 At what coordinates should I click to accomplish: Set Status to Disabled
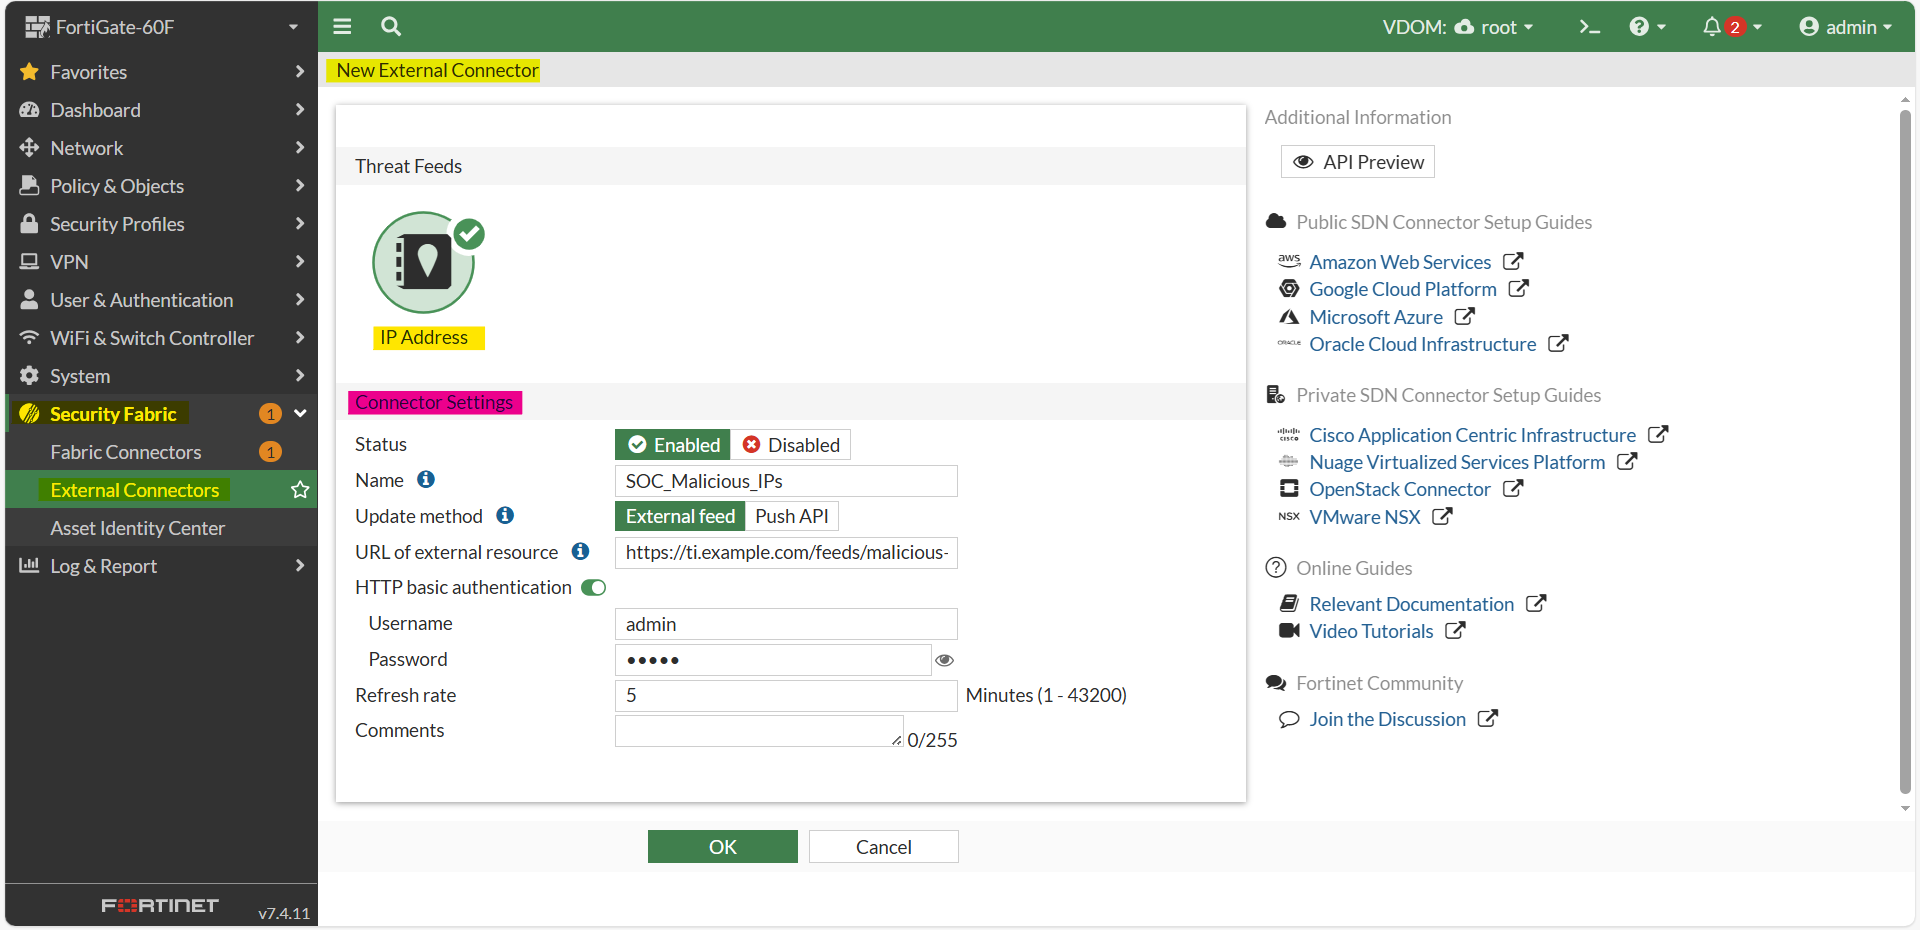[x=791, y=445]
